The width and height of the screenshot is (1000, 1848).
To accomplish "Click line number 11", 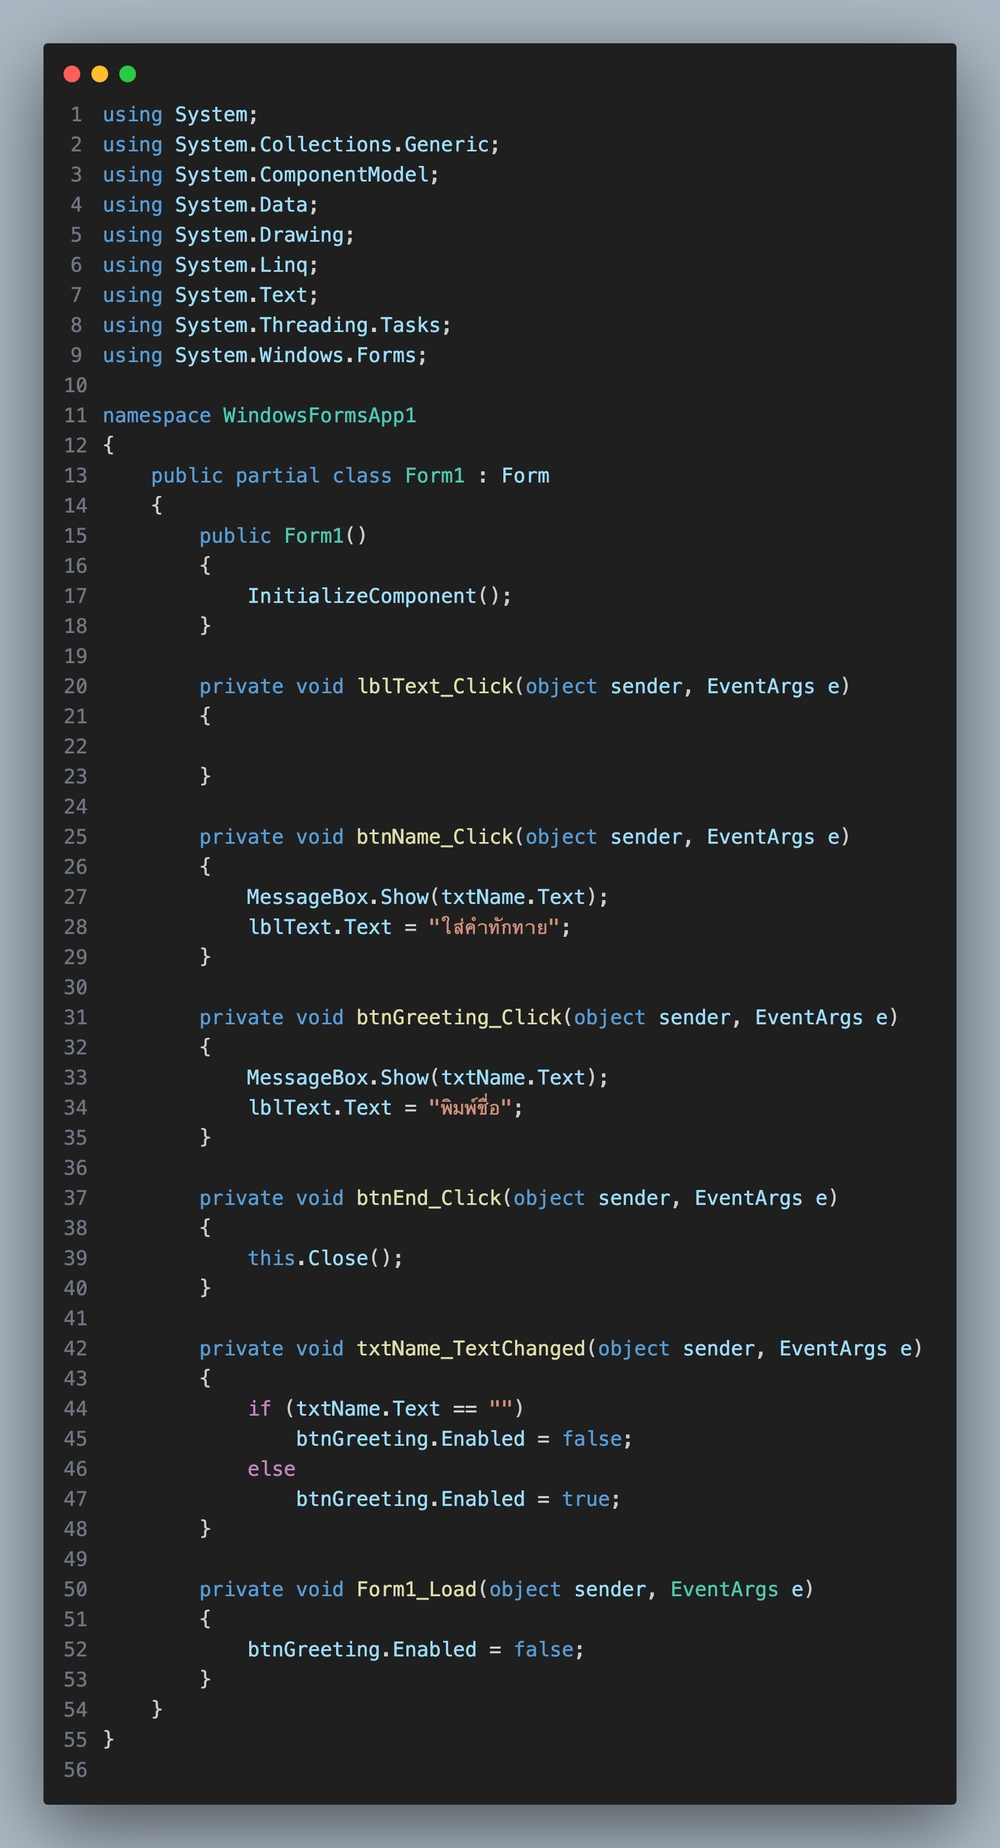I will (x=75, y=415).
